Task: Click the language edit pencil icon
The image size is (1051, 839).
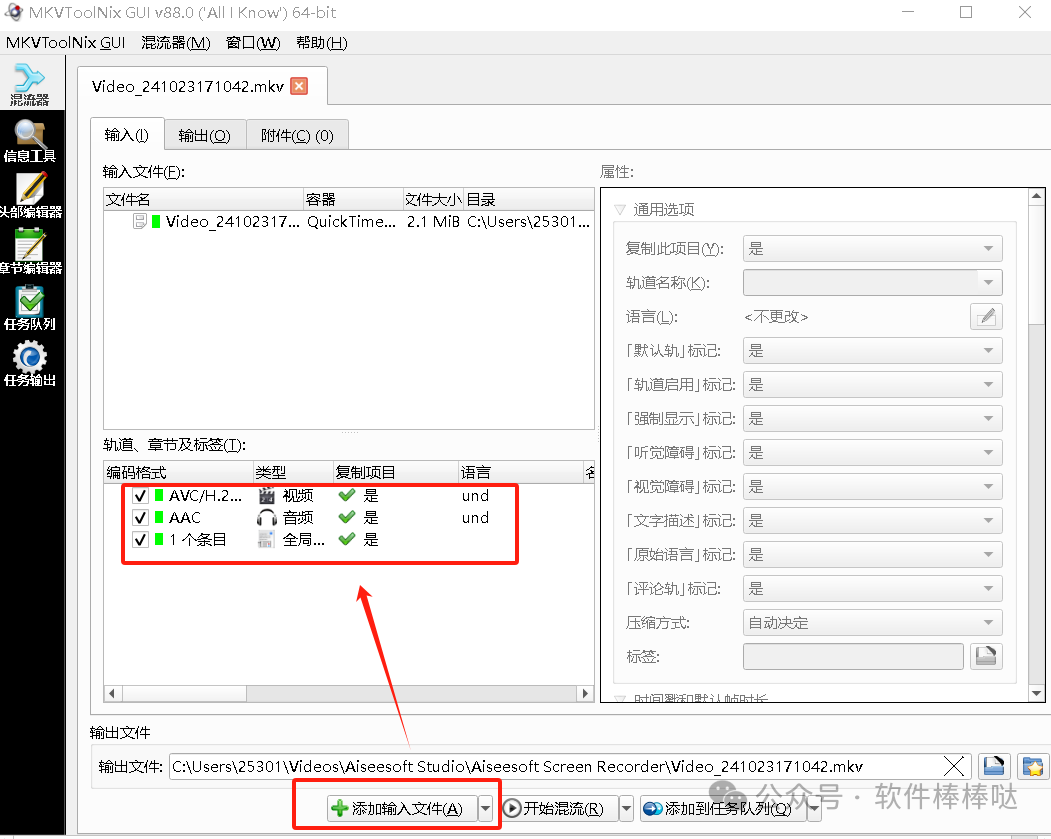Action: point(986,316)
